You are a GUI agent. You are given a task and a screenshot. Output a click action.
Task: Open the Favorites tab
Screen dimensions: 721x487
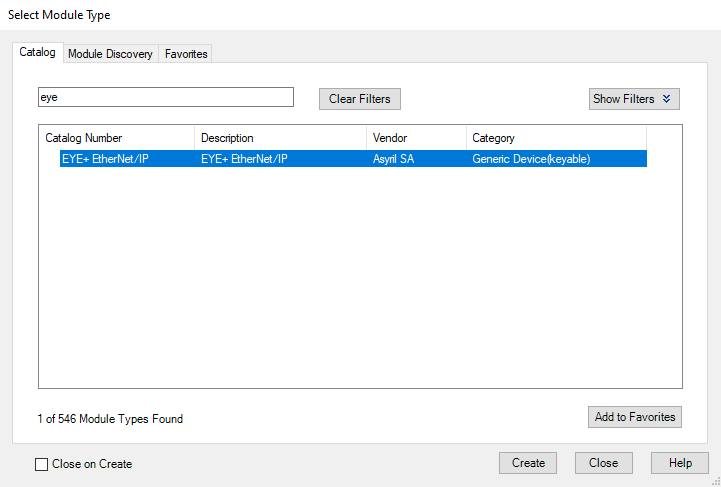click(186, 54)
